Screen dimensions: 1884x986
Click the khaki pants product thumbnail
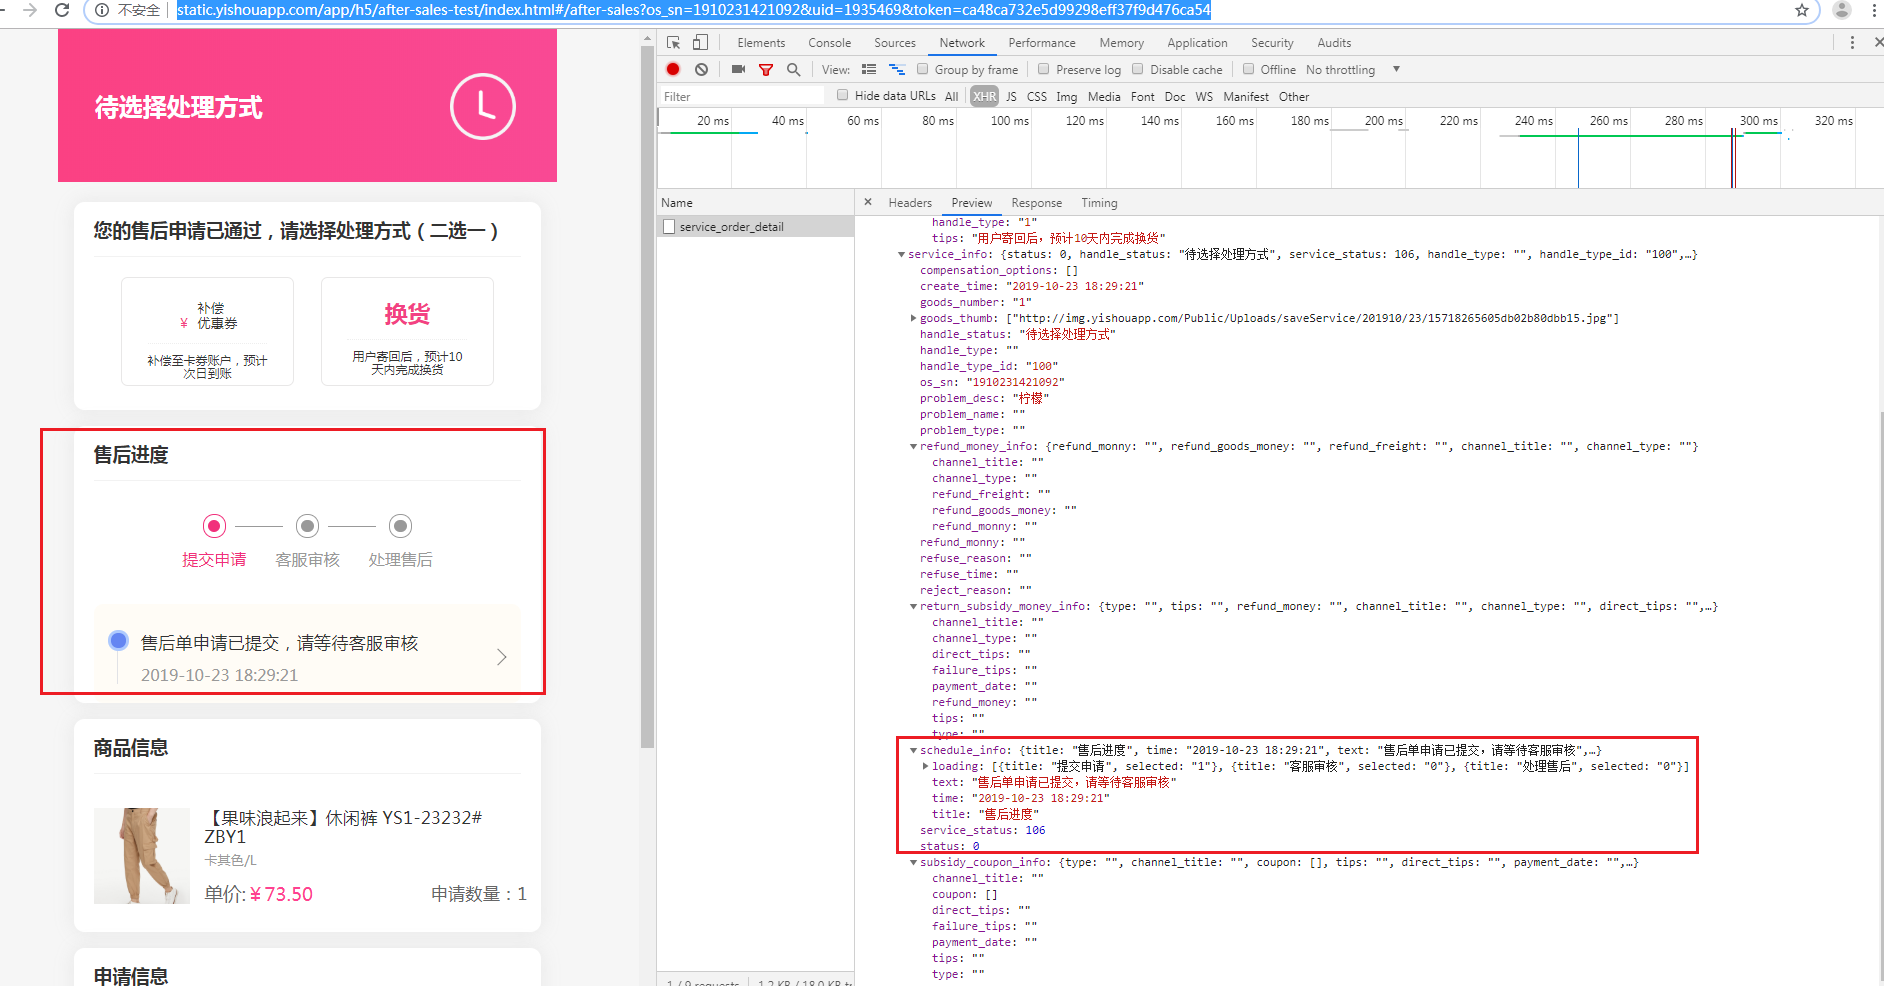pyautogui.click(x=142, y=856)
